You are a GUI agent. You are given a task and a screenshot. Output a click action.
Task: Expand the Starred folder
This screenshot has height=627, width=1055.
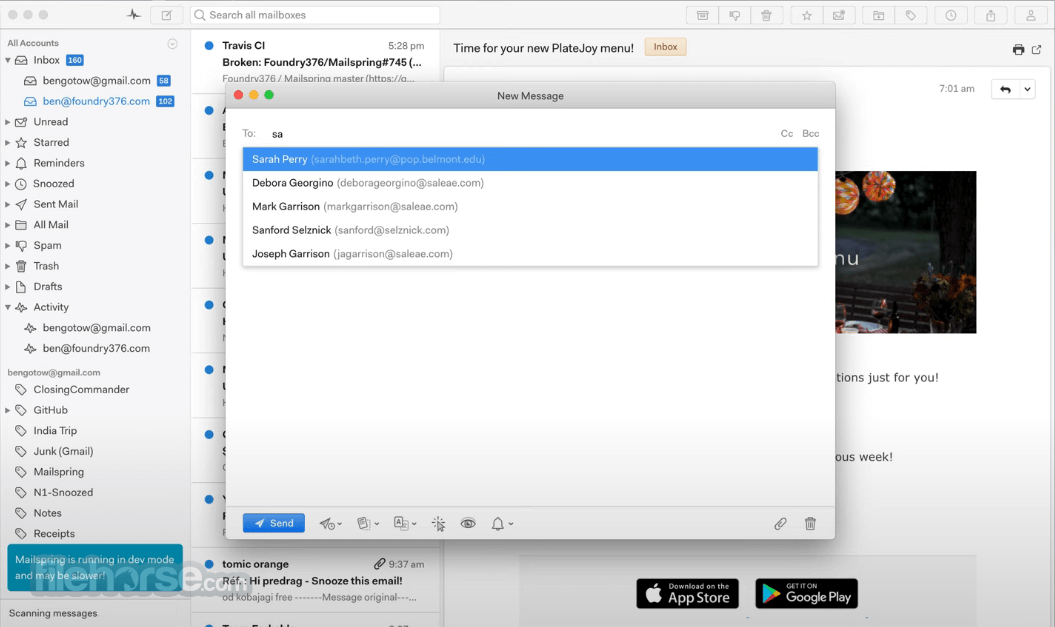pyautogui.click(x=7, y=143)
